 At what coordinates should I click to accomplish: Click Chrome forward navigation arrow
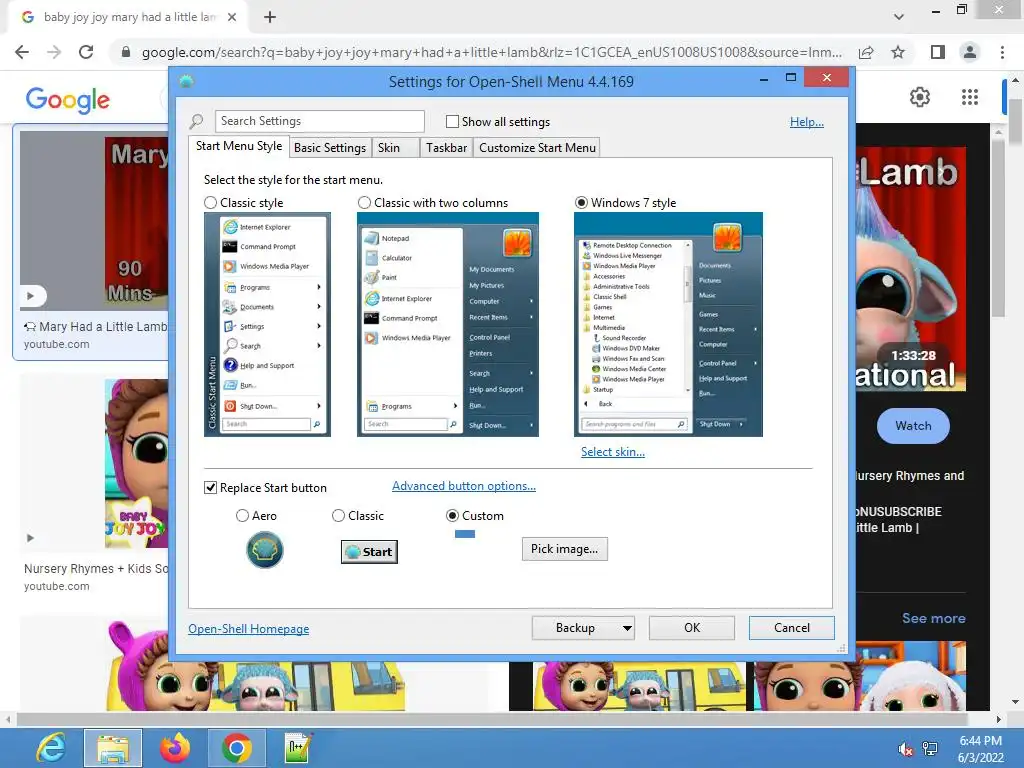54,52
